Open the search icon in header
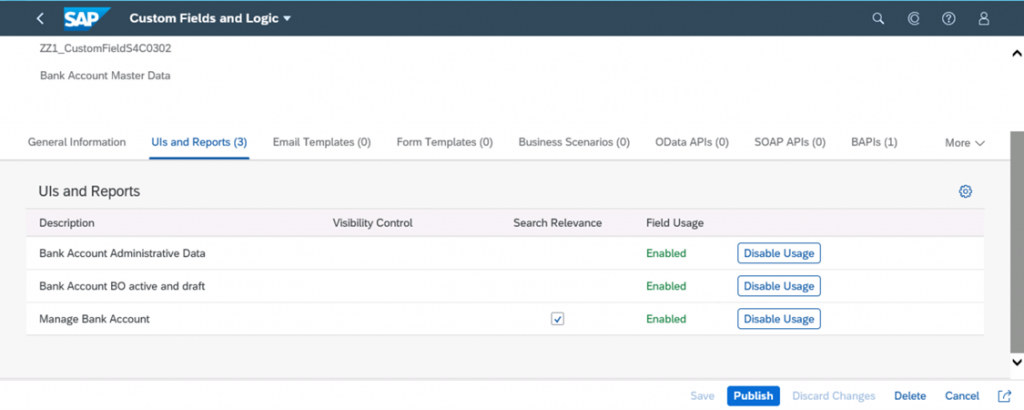This screenshot has height=410, width=1024. (878, 19)
